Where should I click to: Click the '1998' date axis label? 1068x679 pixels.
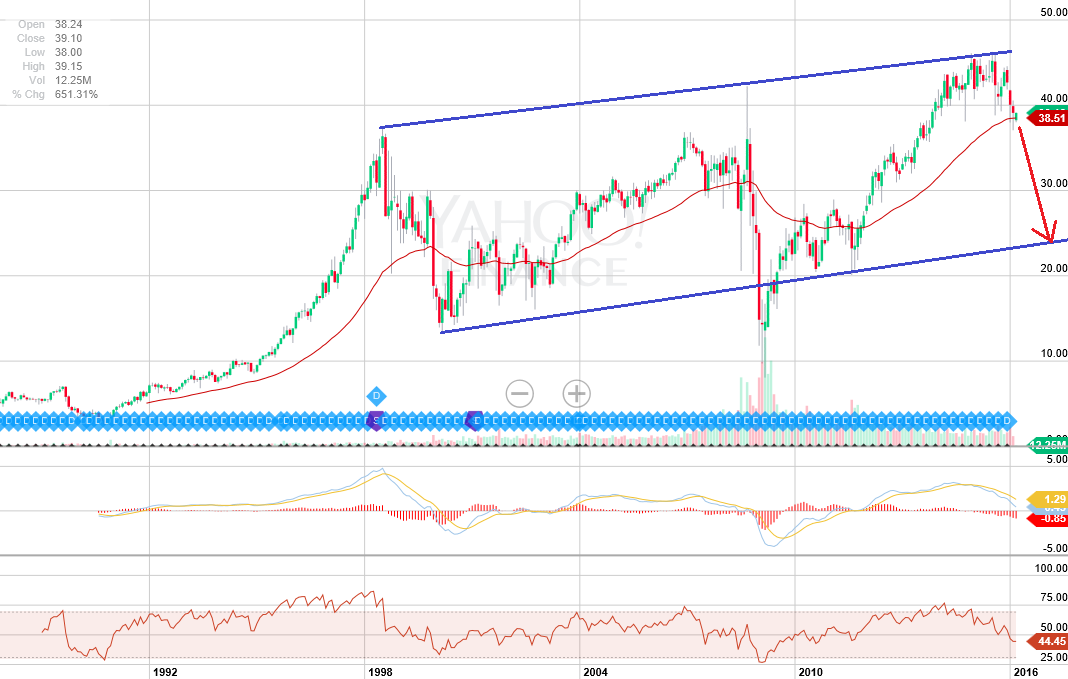click(x=380, y=672)
